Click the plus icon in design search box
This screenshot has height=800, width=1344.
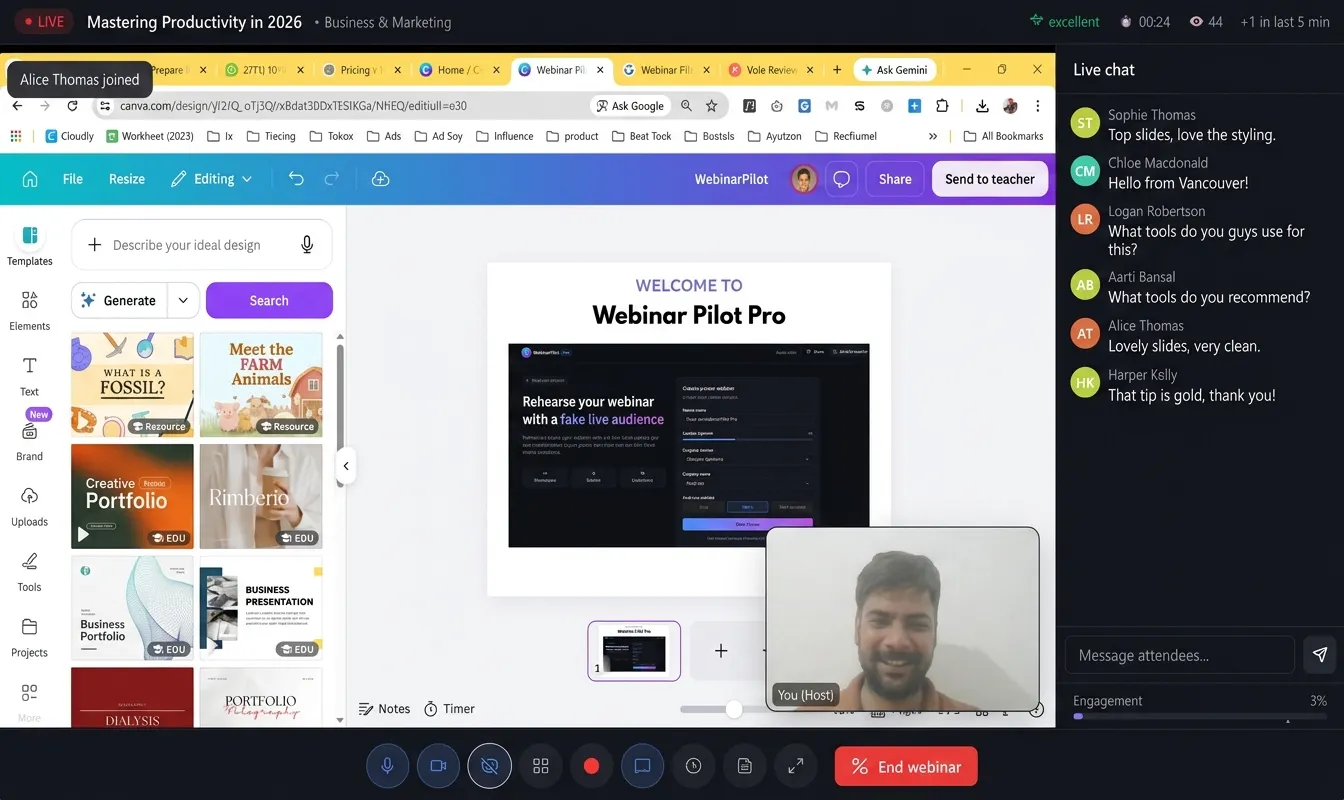click(95, 245)
